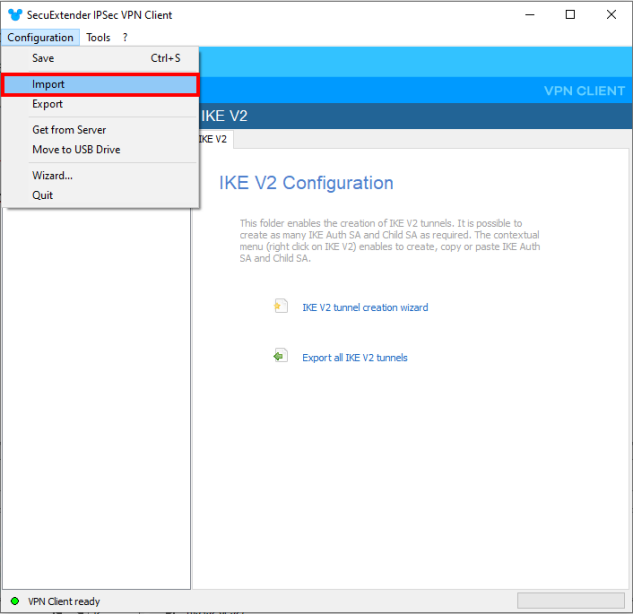Choose Get from Server option

coord(68,130)
